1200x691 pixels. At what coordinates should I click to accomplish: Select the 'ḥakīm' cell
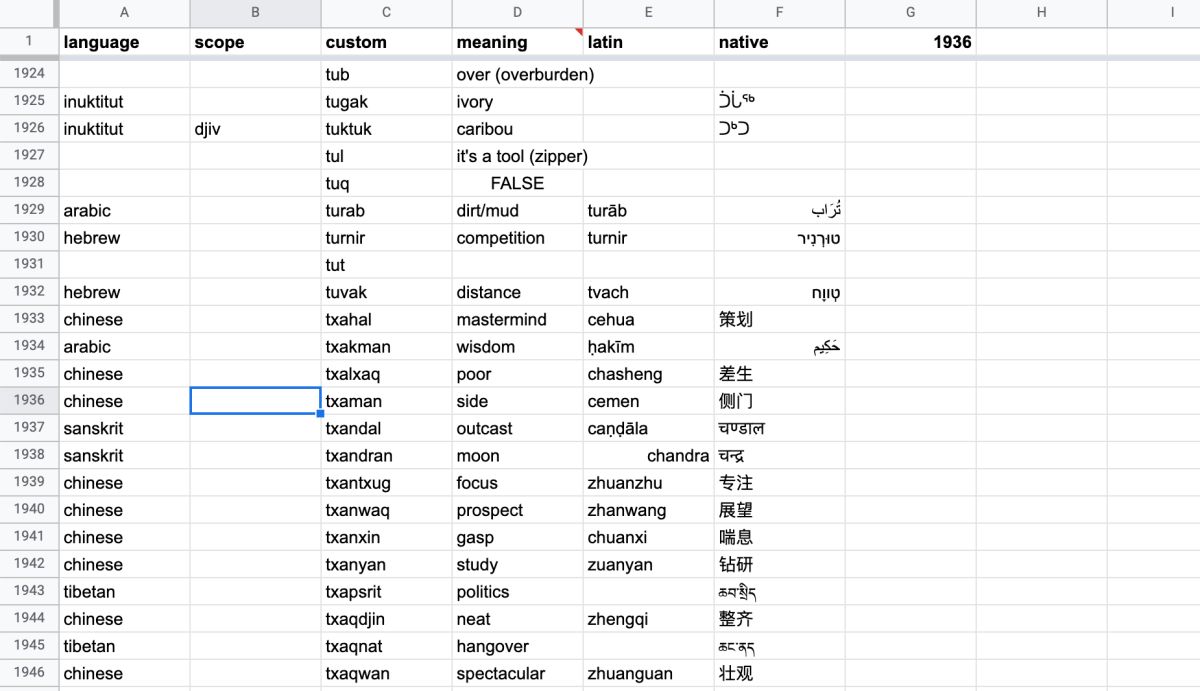pyautogui.click(x=649, y=347)
